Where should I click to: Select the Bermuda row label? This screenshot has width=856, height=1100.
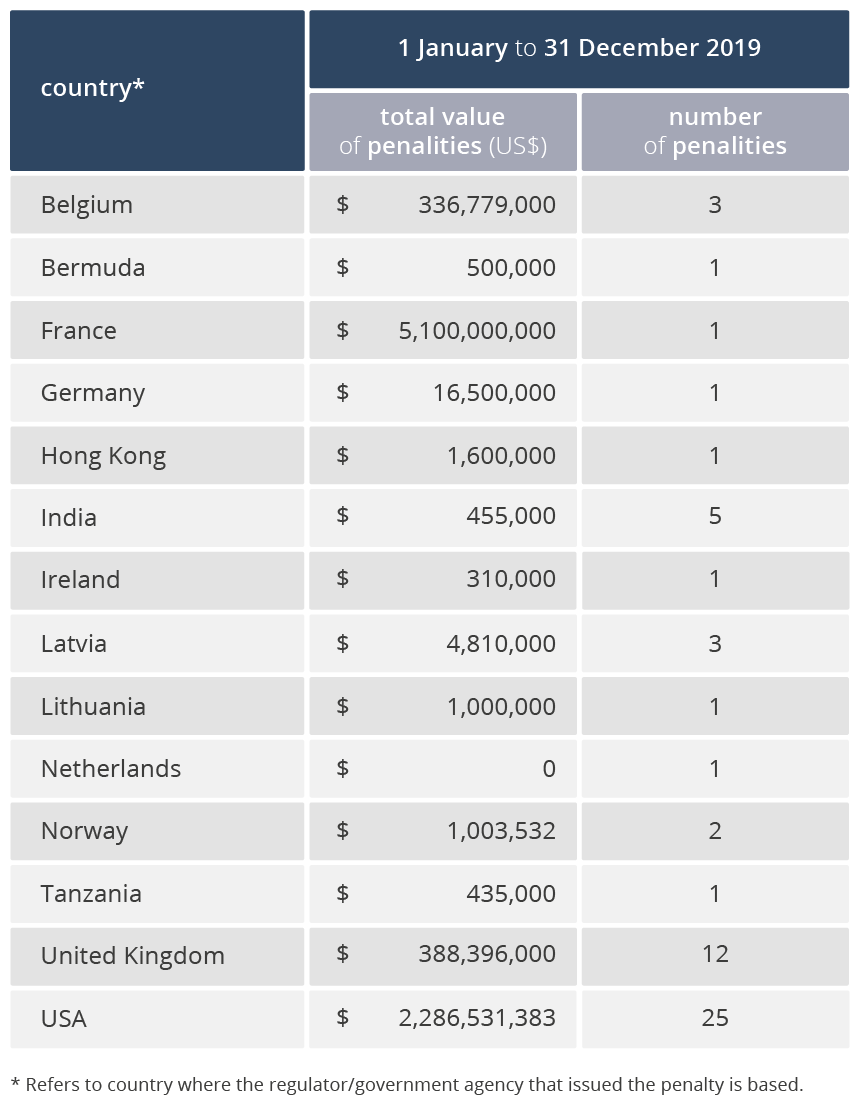pyautogui.click(x=93, y=268)
